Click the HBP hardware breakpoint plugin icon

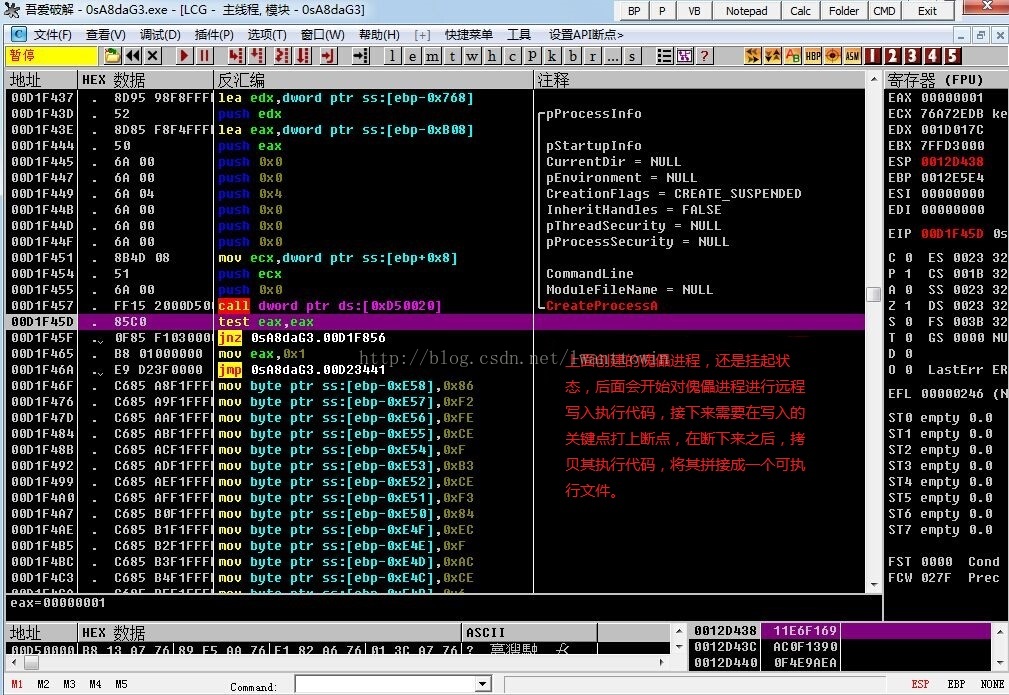813,56
